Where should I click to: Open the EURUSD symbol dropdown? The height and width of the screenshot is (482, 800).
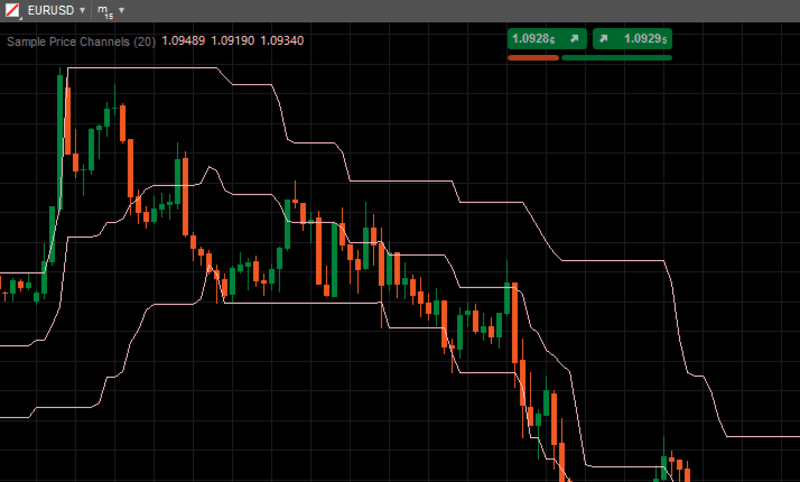[x=82, y=10]
